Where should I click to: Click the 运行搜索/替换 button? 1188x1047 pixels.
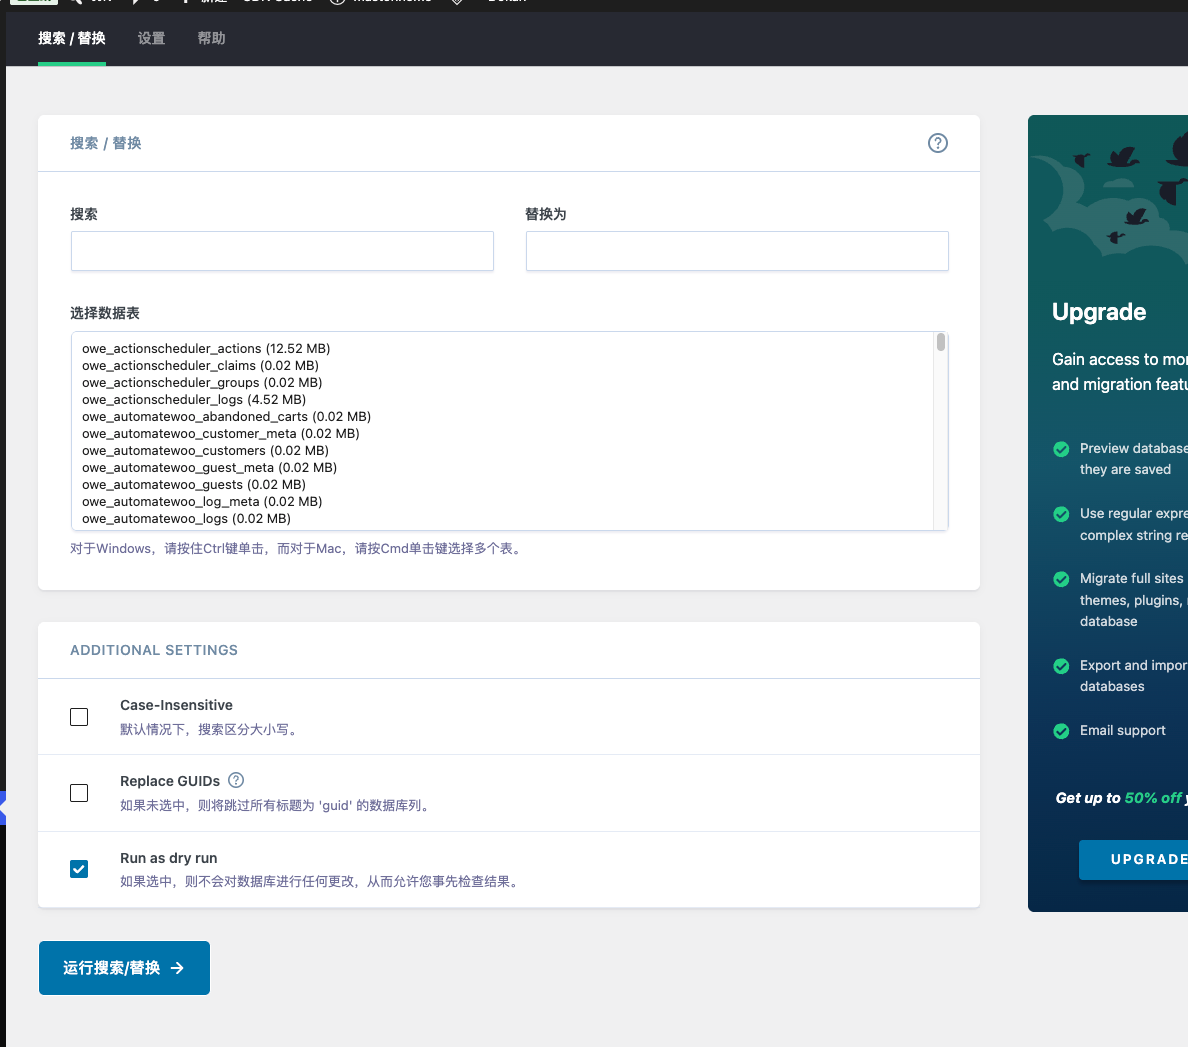(124, 967)
